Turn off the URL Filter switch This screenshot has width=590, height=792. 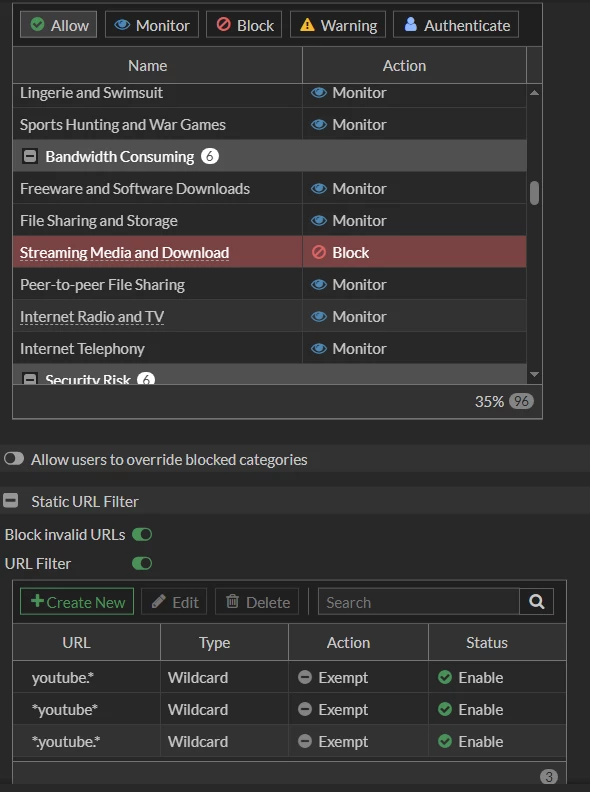[142, 563]
